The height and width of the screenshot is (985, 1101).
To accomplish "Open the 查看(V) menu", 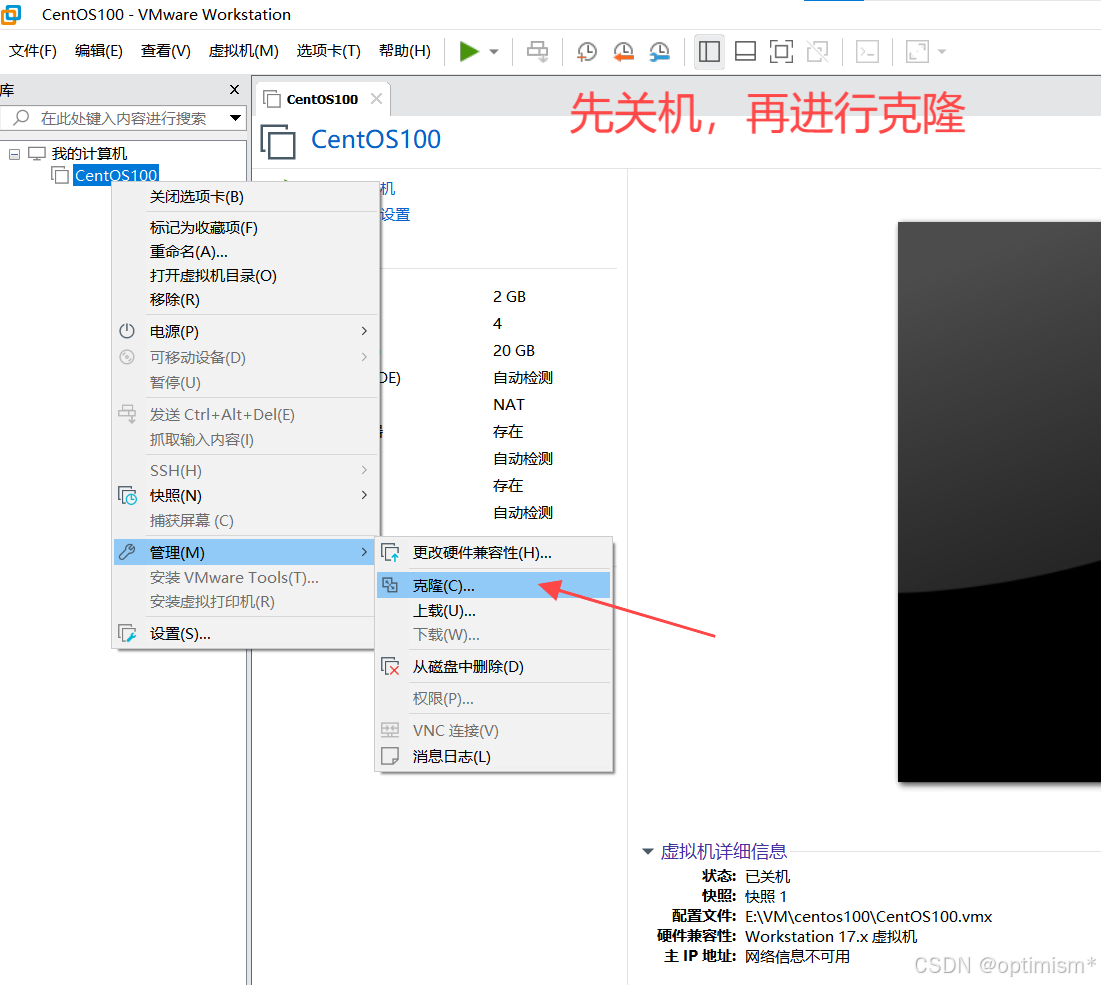I will (165, 51).
